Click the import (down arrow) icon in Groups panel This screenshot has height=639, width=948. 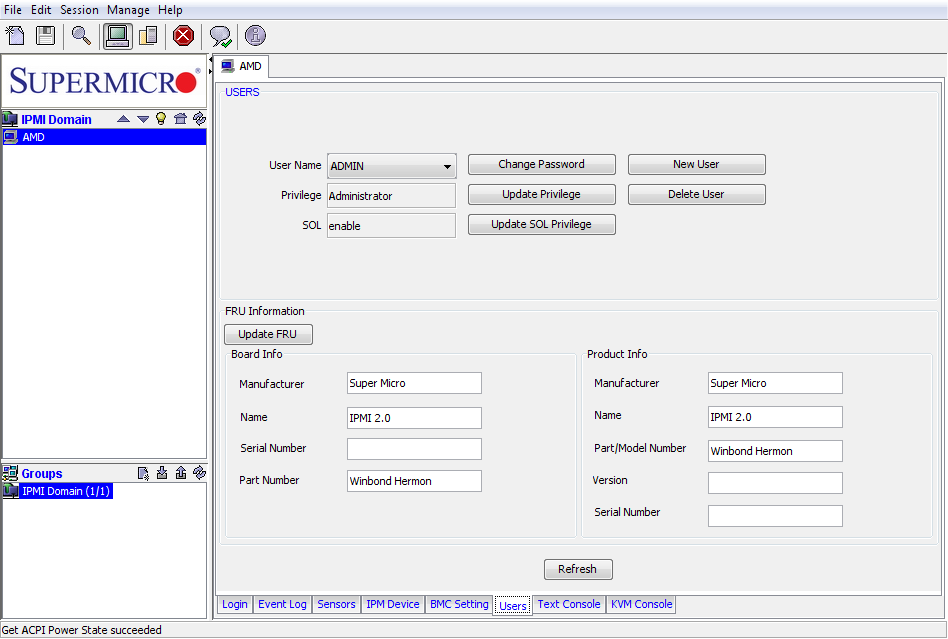[x=162, y=474]
